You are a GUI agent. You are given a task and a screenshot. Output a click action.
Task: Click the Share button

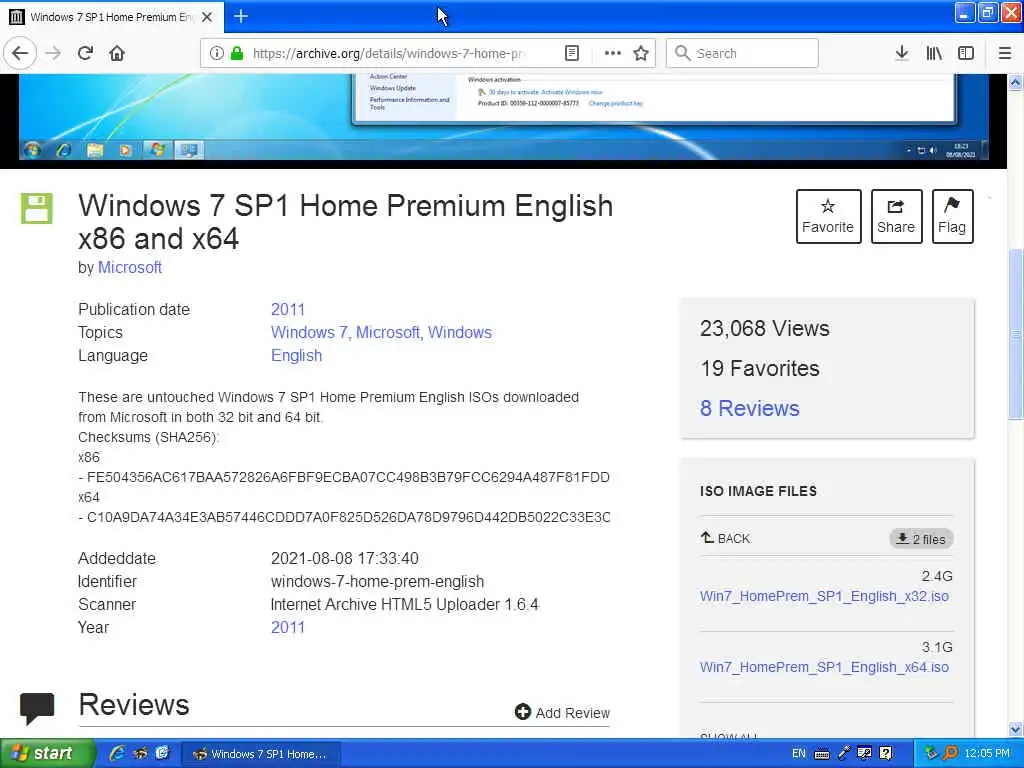point(896,216)
